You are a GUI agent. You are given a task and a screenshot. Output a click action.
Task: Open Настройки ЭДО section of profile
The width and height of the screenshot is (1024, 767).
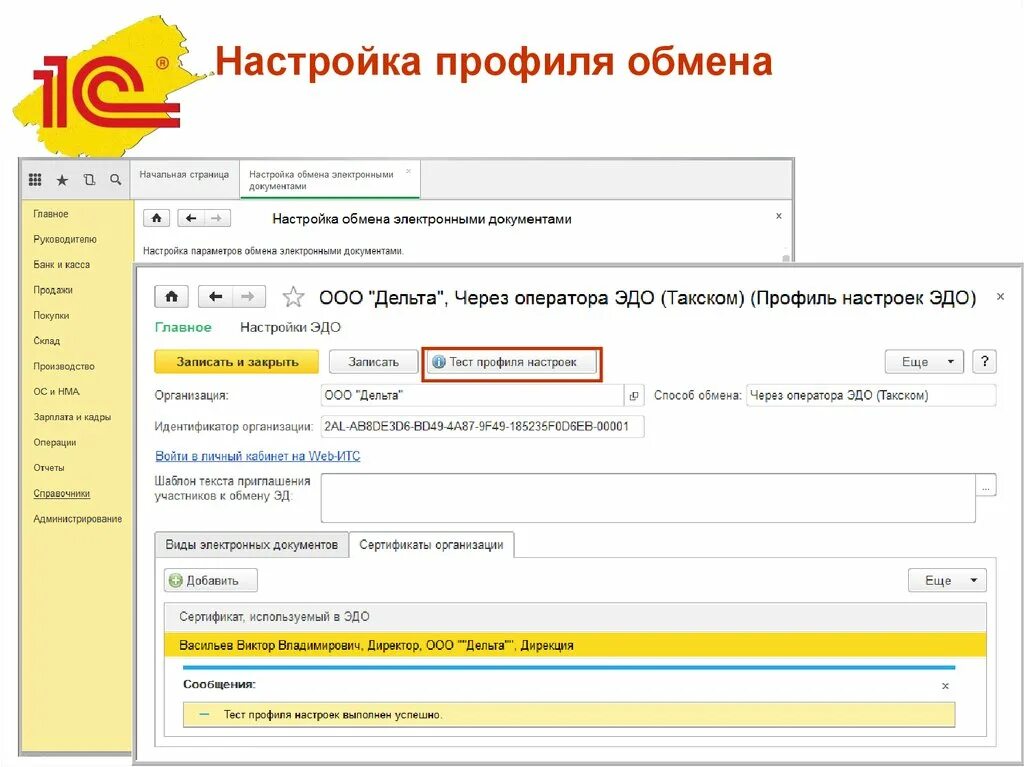coord(291,327)
